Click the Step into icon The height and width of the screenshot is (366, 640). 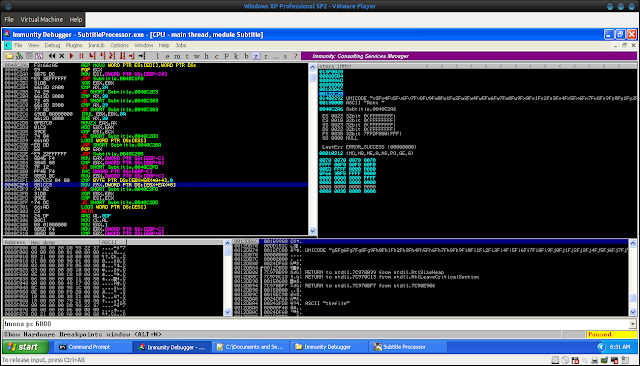coord(92,56)
